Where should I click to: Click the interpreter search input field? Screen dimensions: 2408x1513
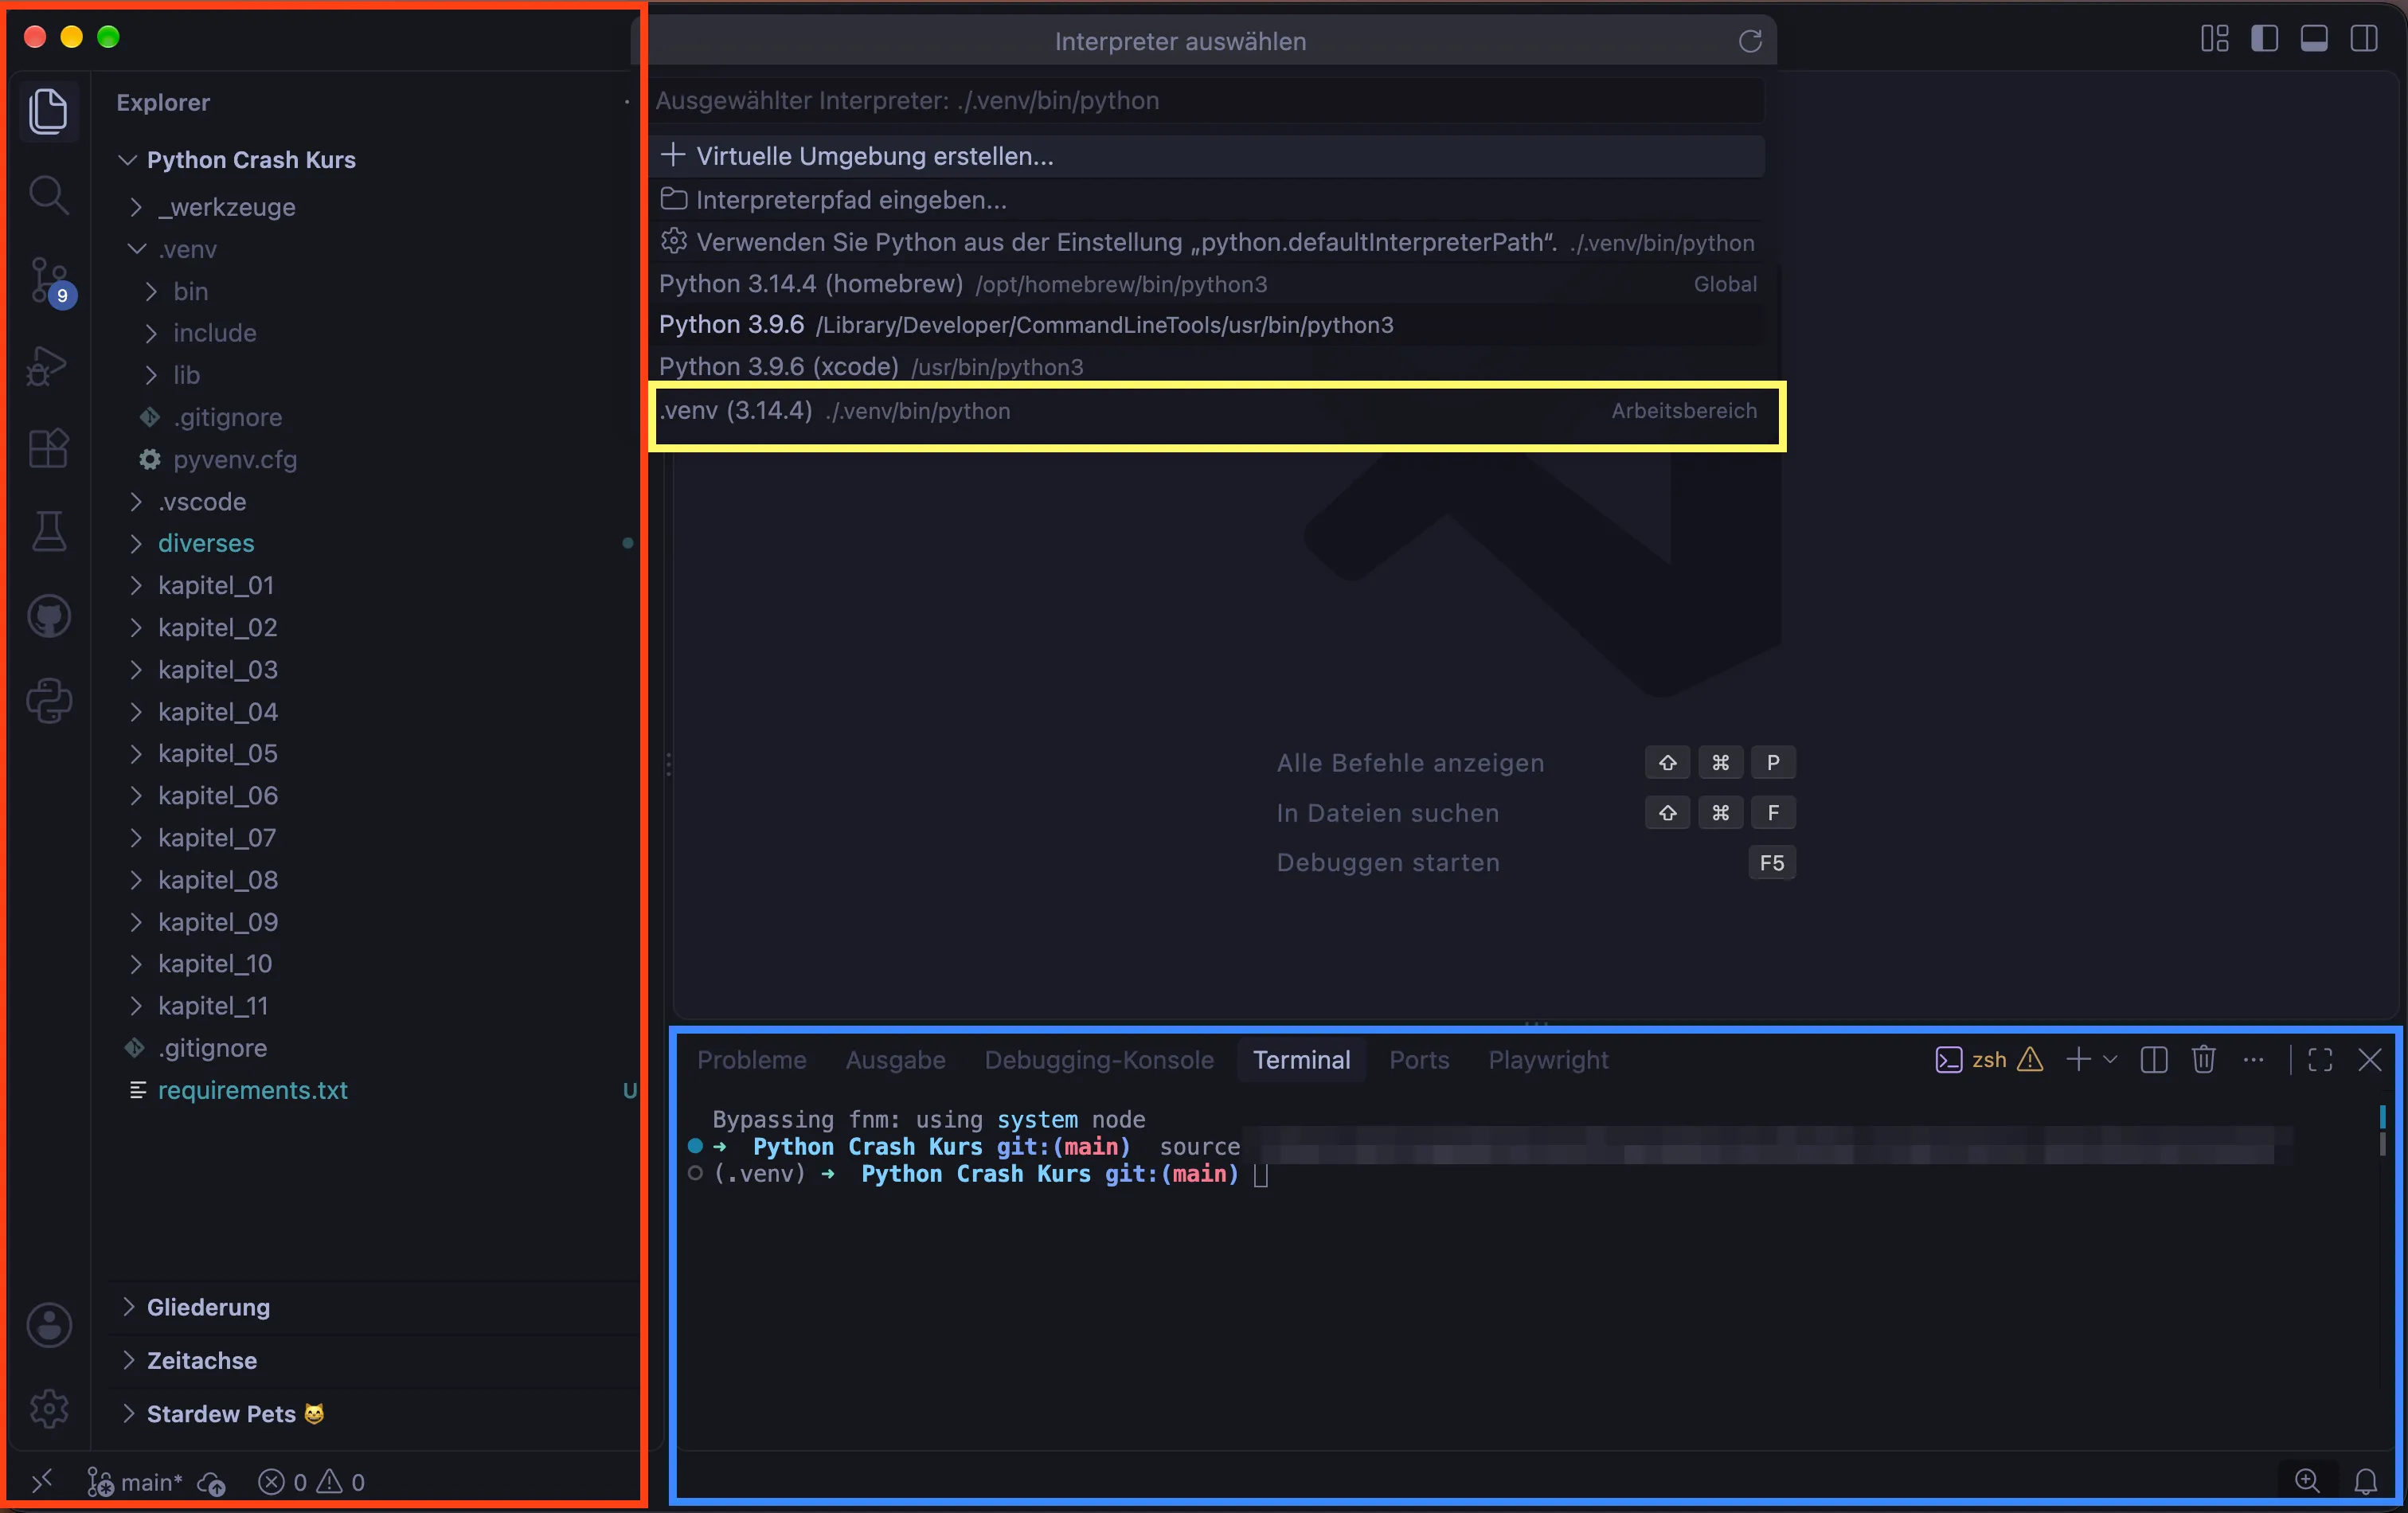[x=1207, y=100]
